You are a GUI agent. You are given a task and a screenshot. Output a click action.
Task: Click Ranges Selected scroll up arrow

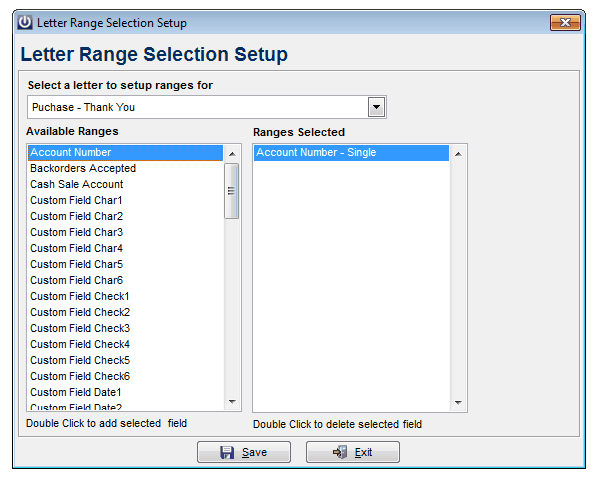(458, 154)
